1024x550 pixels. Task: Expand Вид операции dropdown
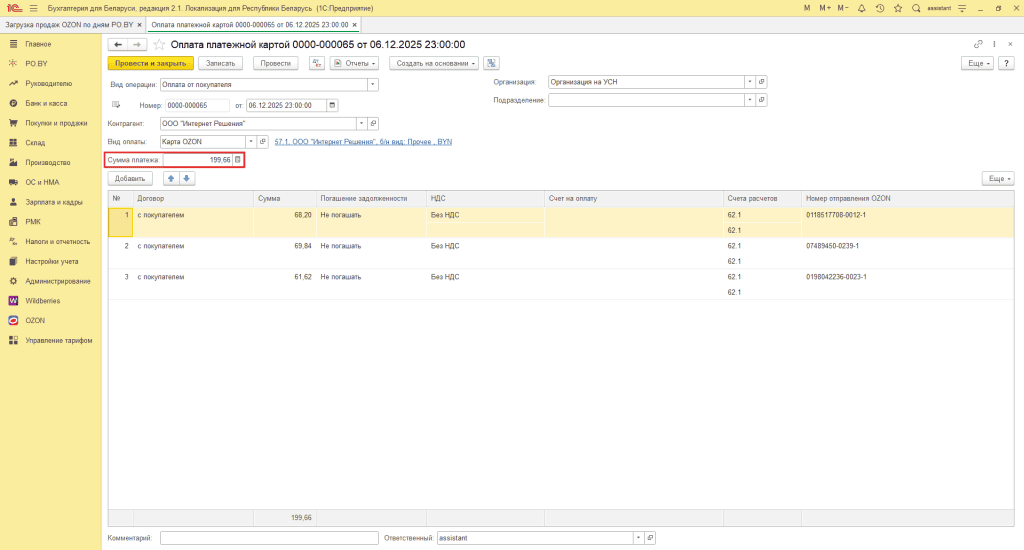(372, 84)
